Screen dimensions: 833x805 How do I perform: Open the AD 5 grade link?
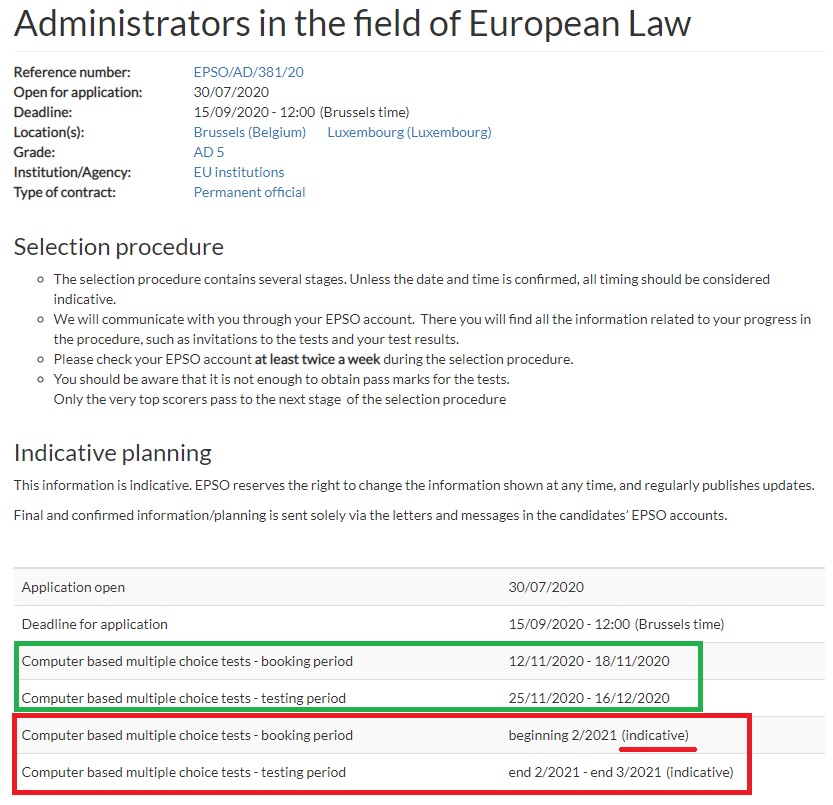(x=209, y=152)
